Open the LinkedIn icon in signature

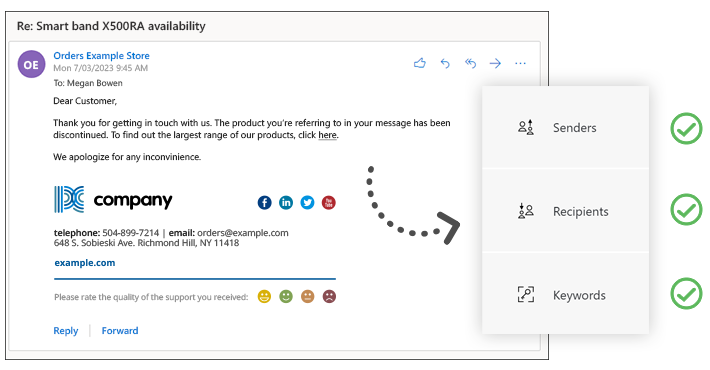[286, 202]
